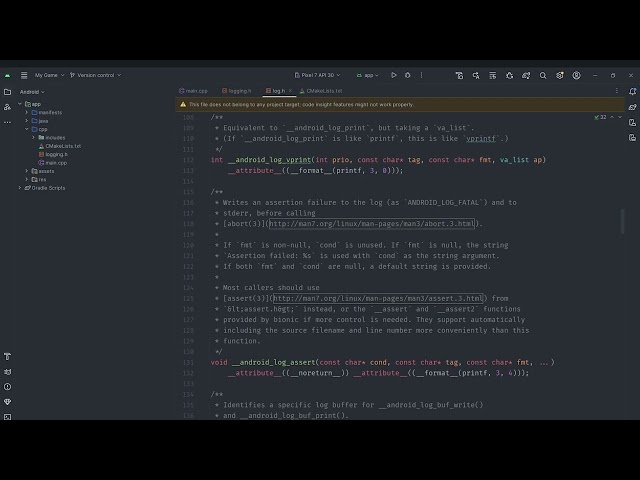
Task: Click the underlined vprintf reference in comment
Action: [480, 139]
